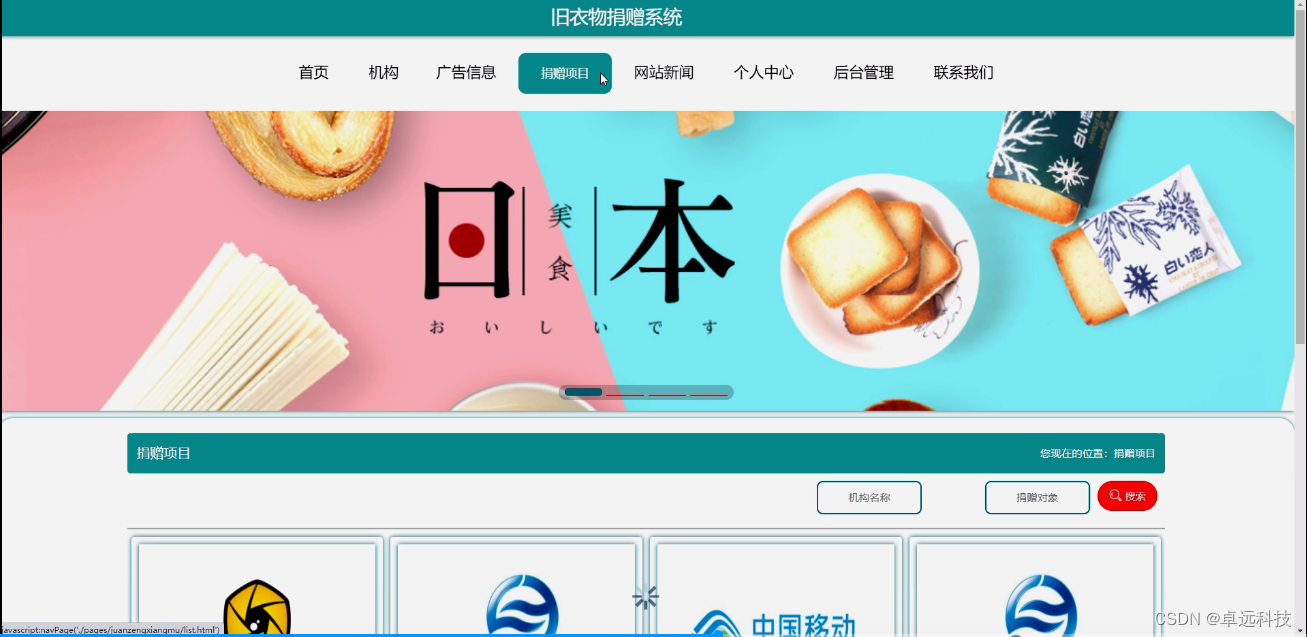Select the fourth card's blue globe logo
Viewport: 1307px width, 637px height.
1041,606
